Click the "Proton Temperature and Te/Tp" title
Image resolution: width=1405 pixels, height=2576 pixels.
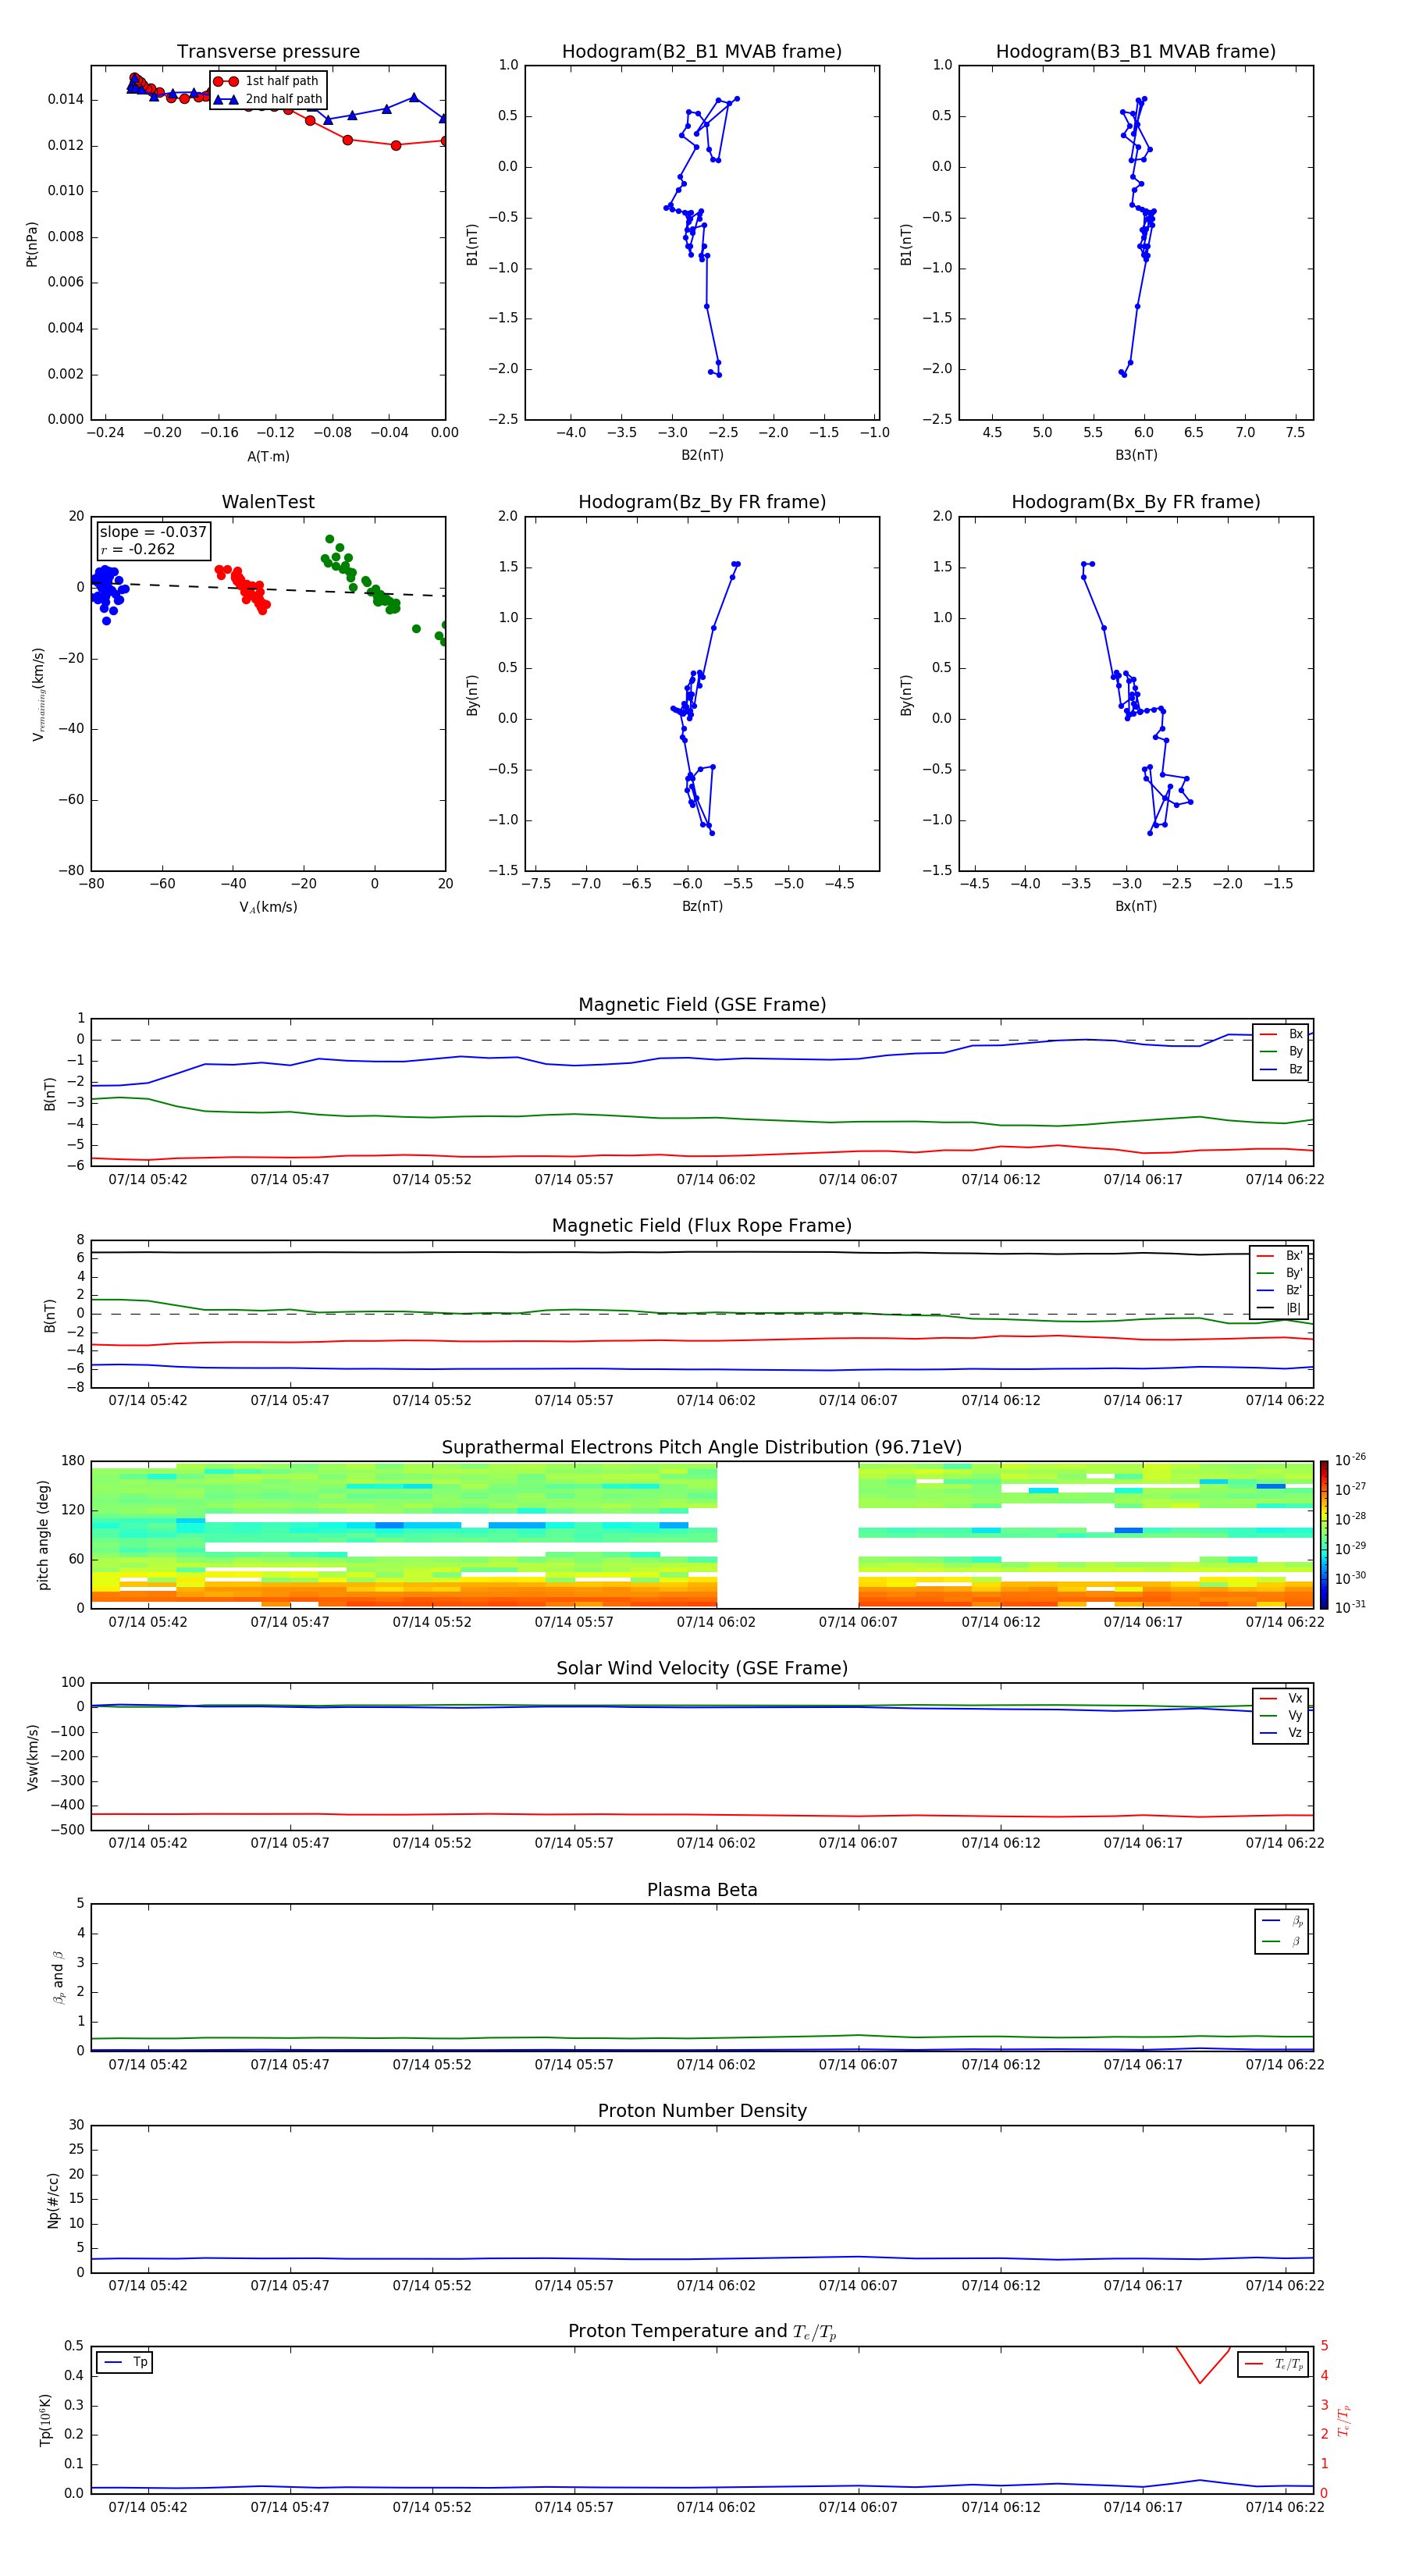point(702,2332)
